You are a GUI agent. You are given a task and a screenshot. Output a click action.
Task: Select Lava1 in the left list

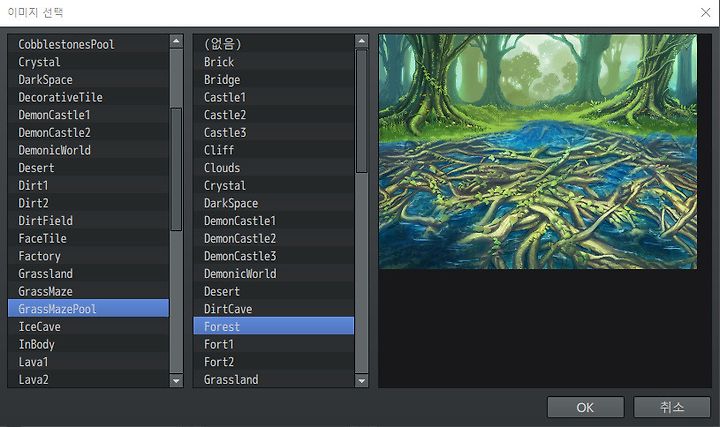click(x=88, y=362)
